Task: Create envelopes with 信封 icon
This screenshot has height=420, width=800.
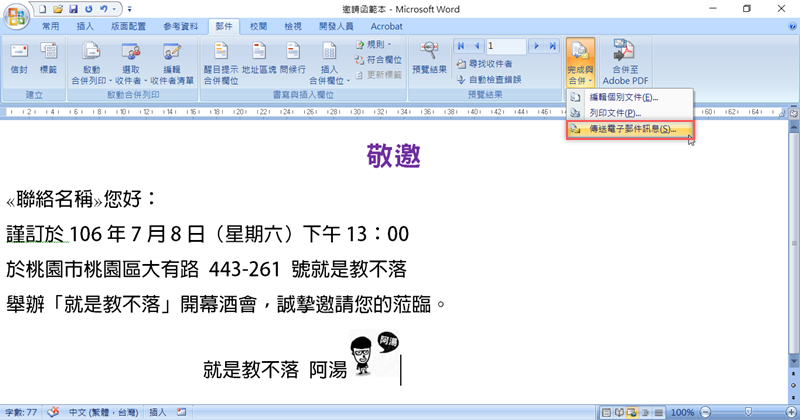Action: [19, 59]
